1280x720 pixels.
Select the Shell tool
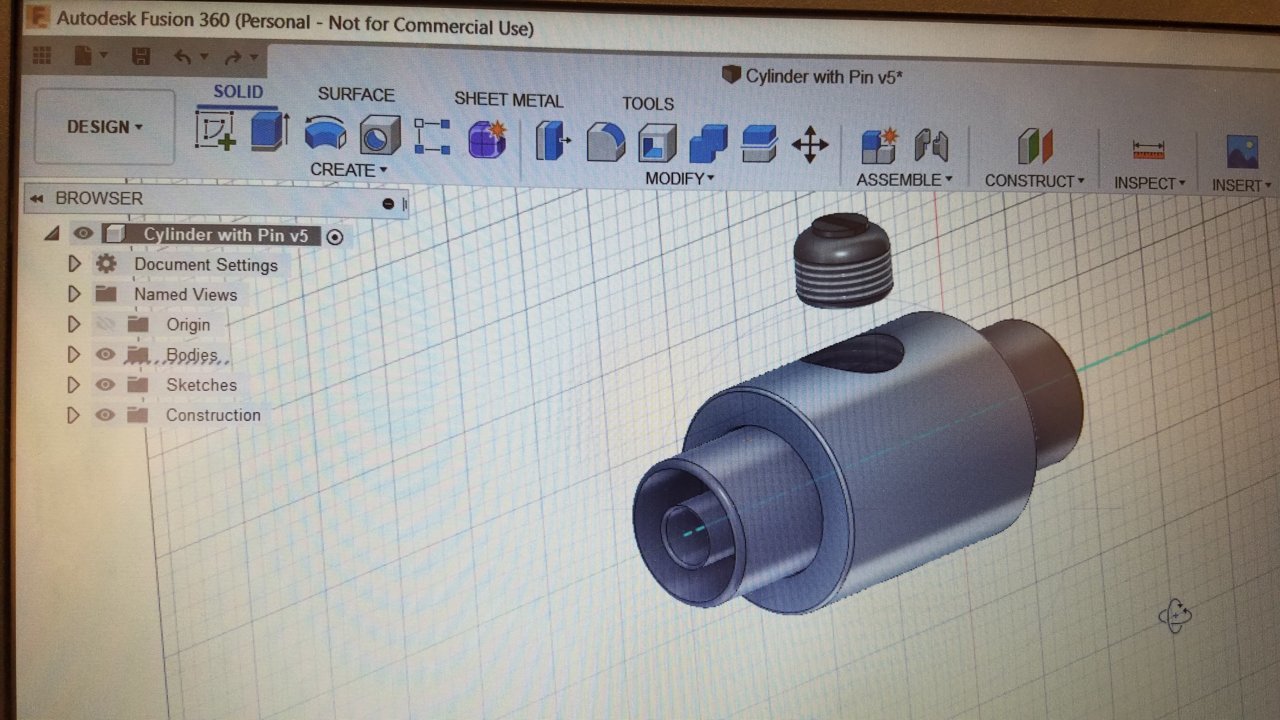[657, 143]
